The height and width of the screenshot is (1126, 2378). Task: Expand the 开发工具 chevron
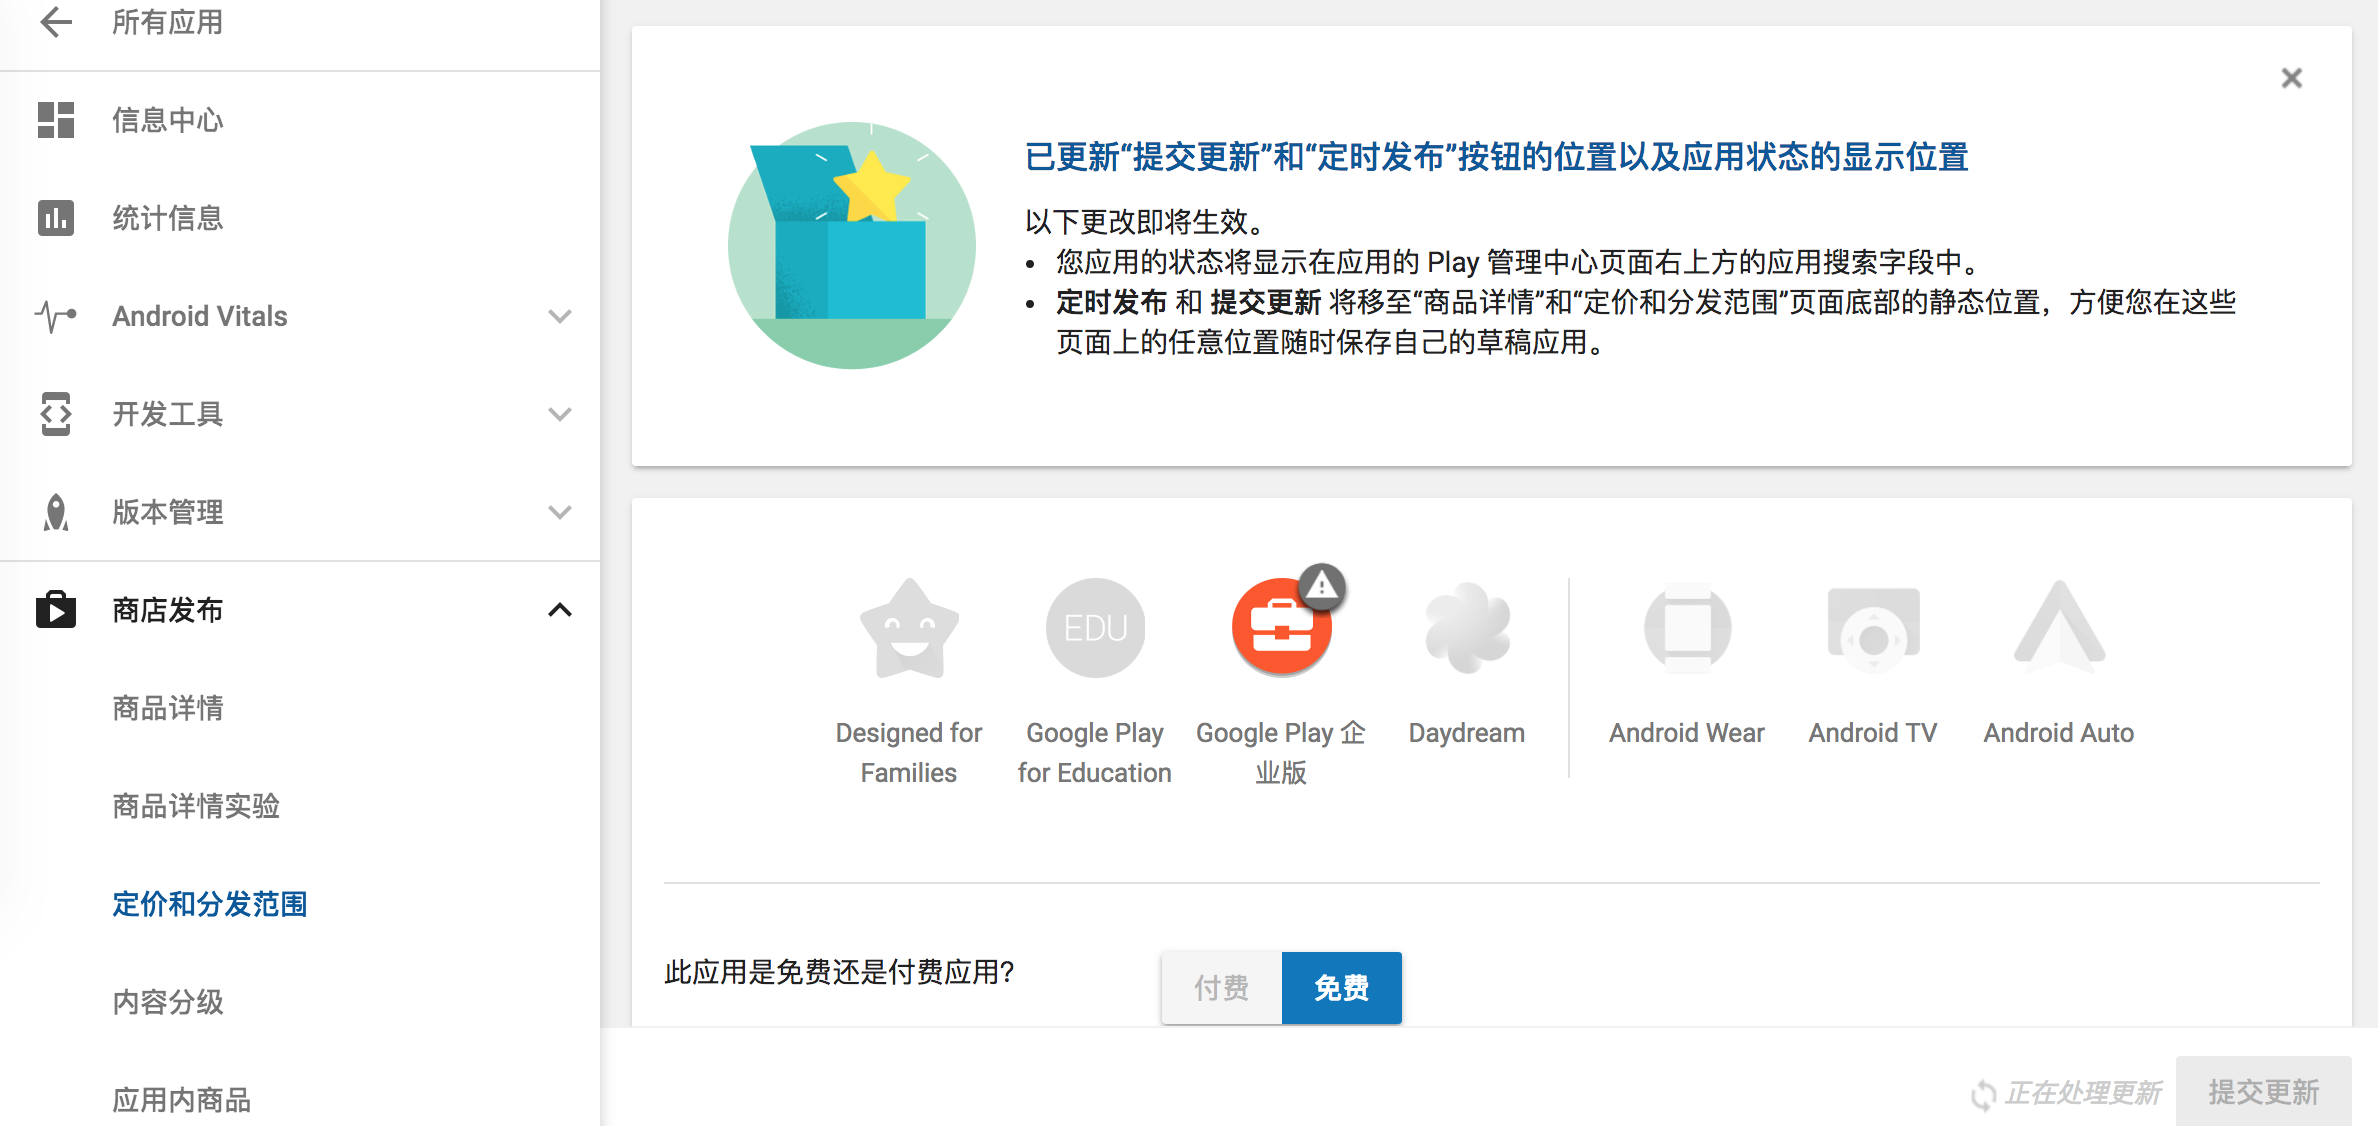pyautogui.click(x=560, y=414)
